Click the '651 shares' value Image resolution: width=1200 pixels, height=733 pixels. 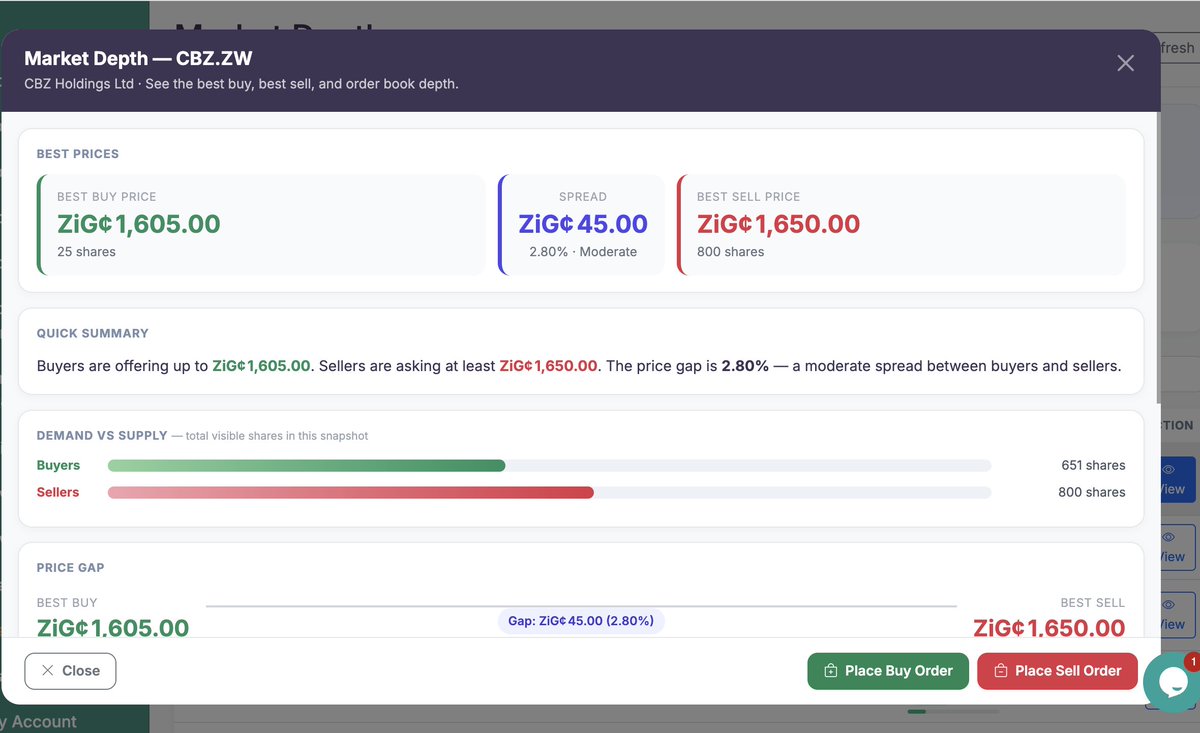(x=1093, y=465)
